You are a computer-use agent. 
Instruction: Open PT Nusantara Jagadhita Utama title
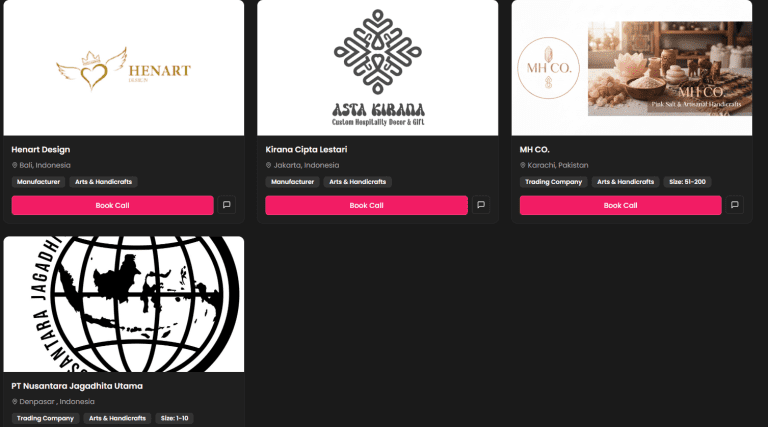point(77,386)
